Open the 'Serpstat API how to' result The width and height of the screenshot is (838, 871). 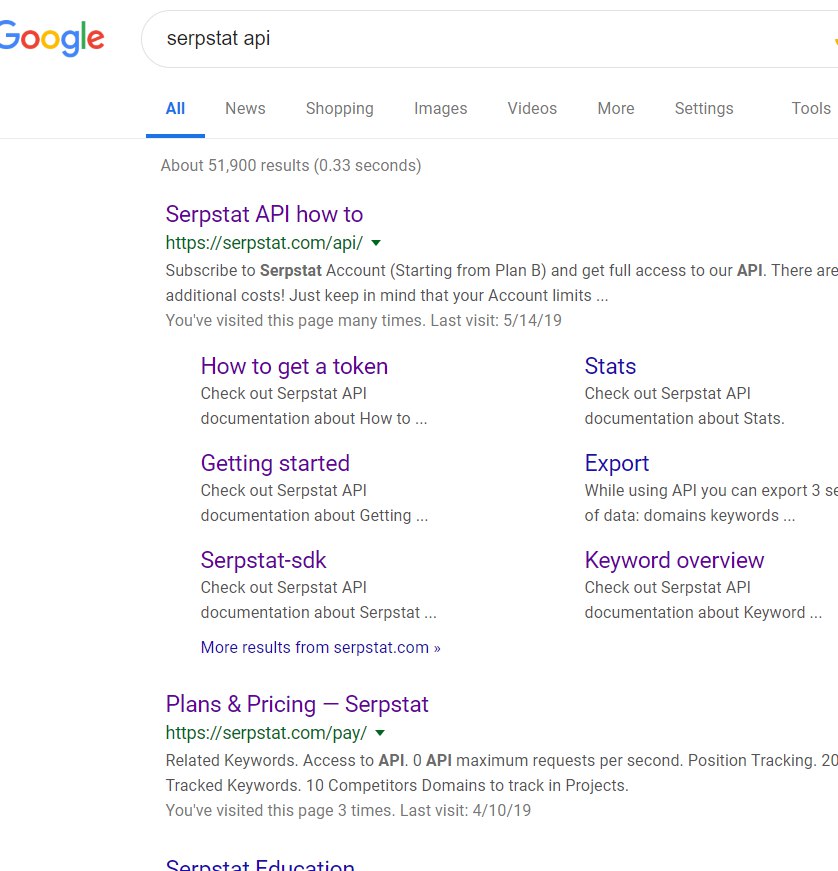(264, 214)
